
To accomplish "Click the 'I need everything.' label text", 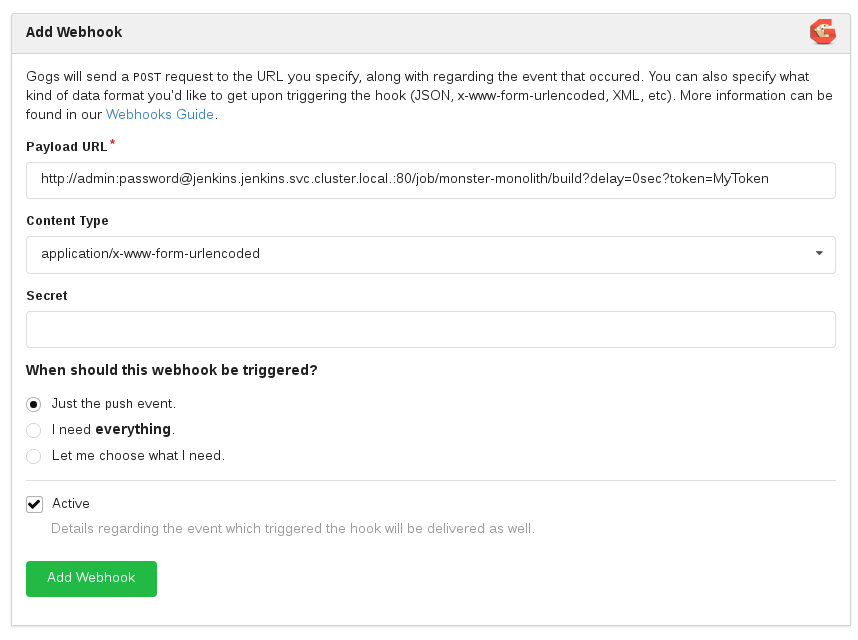I will click(x=113, y=430).
